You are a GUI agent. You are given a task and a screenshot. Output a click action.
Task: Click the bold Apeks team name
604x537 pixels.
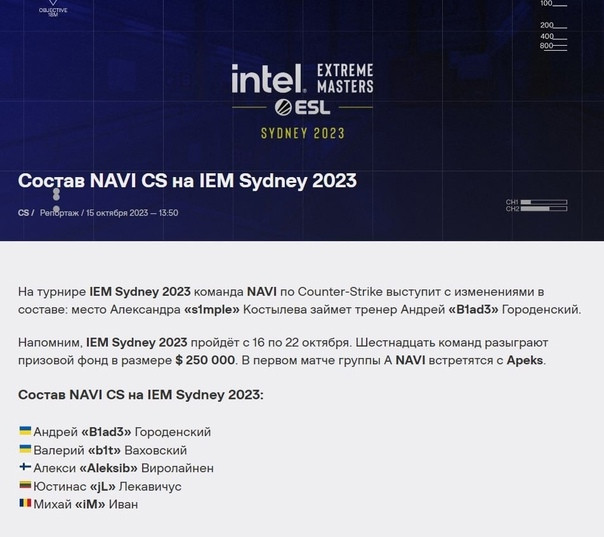point(525,360)
